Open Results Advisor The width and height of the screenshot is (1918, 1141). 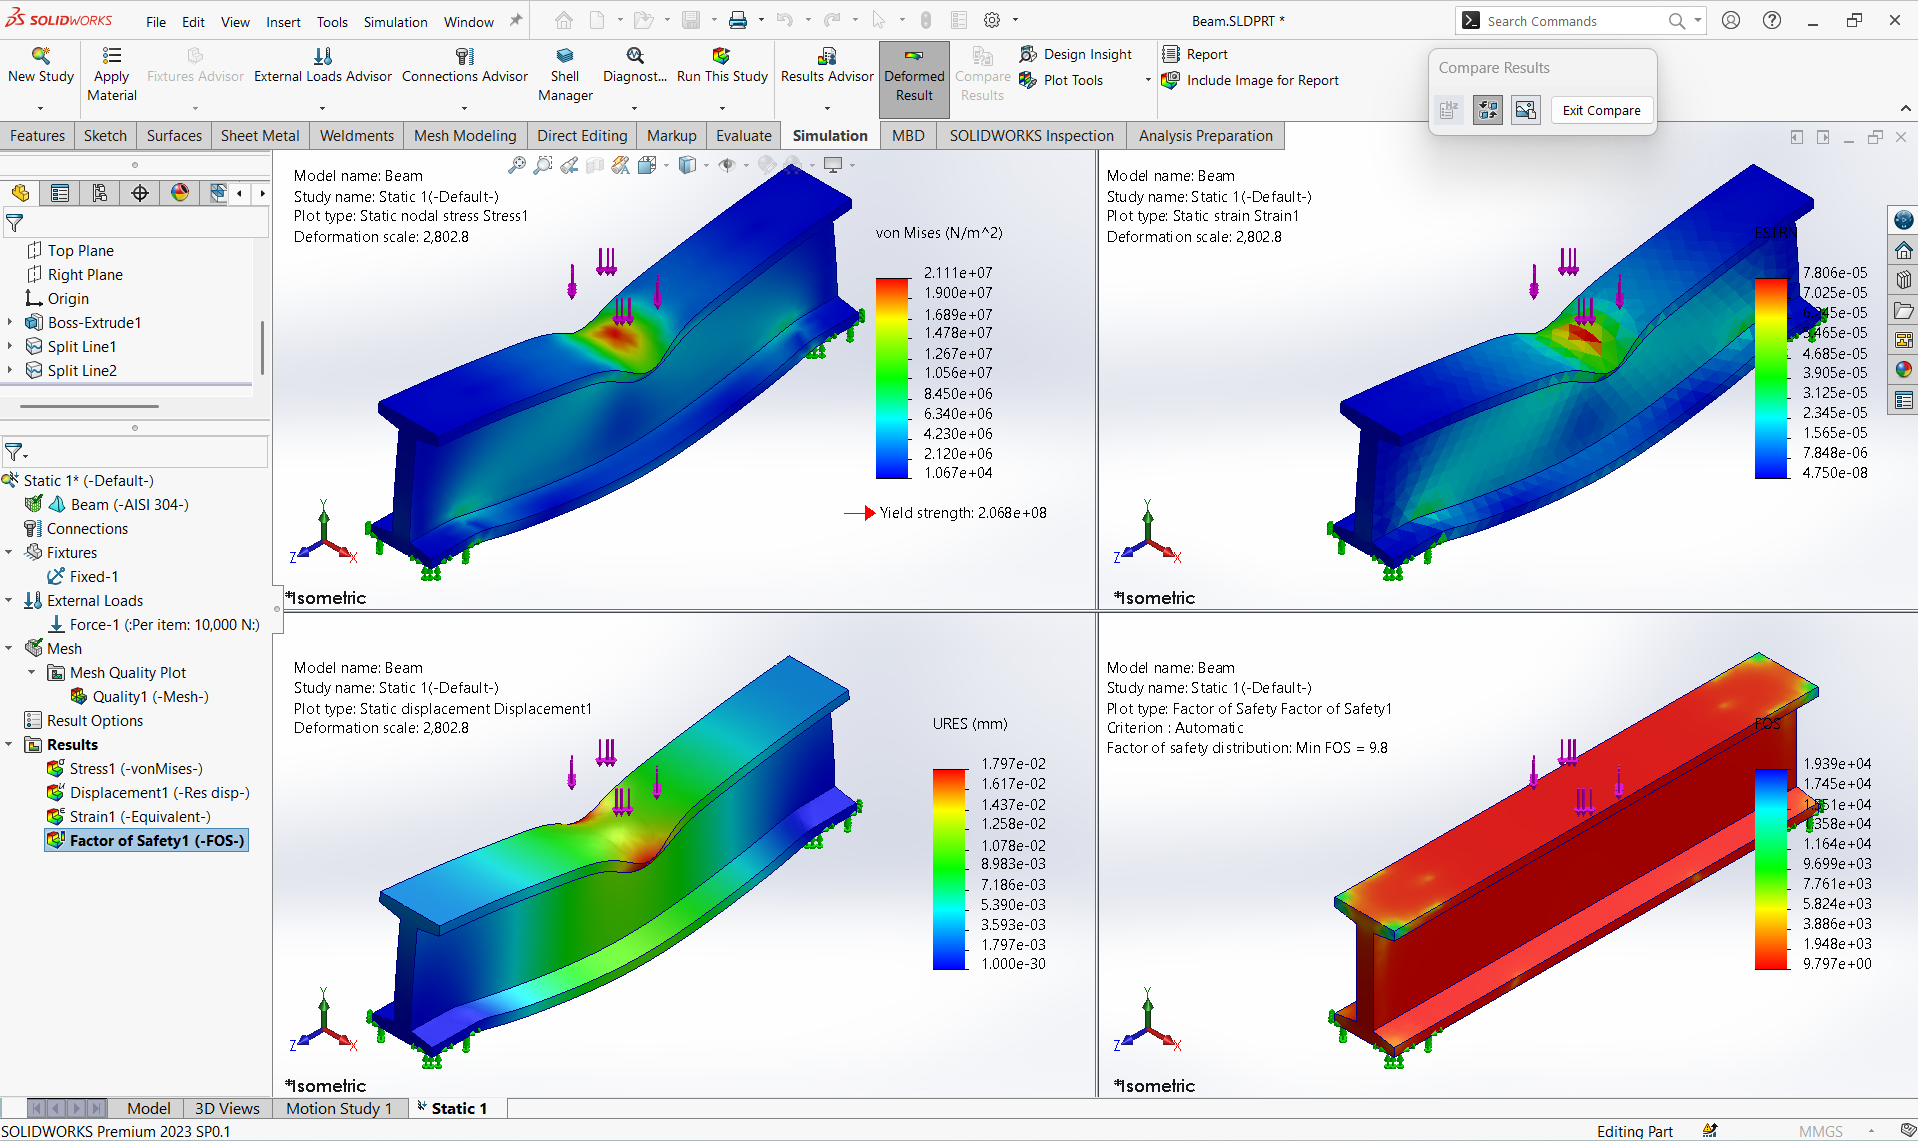pos(827,66)
